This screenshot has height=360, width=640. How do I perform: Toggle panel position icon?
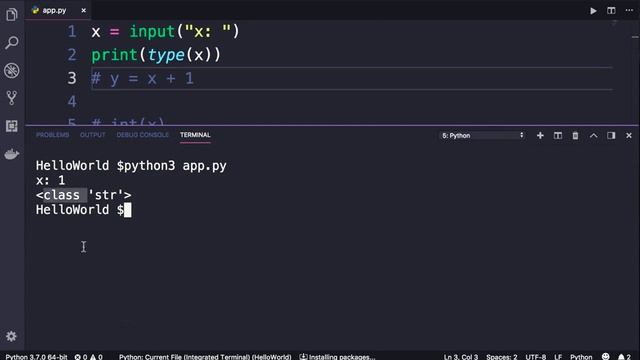[x=611, y=136]
